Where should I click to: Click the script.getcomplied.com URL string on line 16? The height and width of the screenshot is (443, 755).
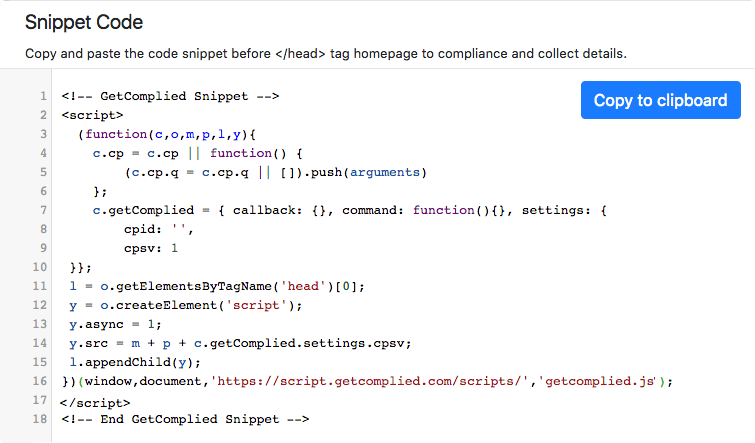370,381
